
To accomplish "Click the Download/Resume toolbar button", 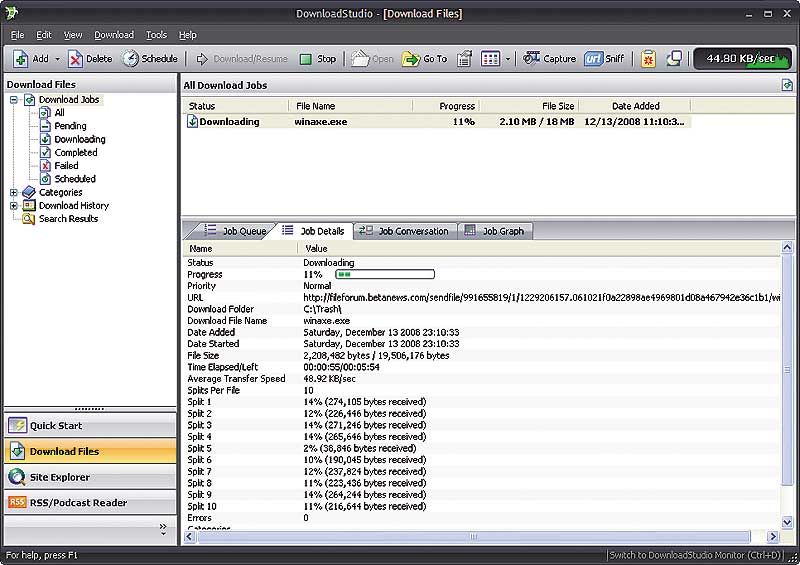I will coord(242,59).
